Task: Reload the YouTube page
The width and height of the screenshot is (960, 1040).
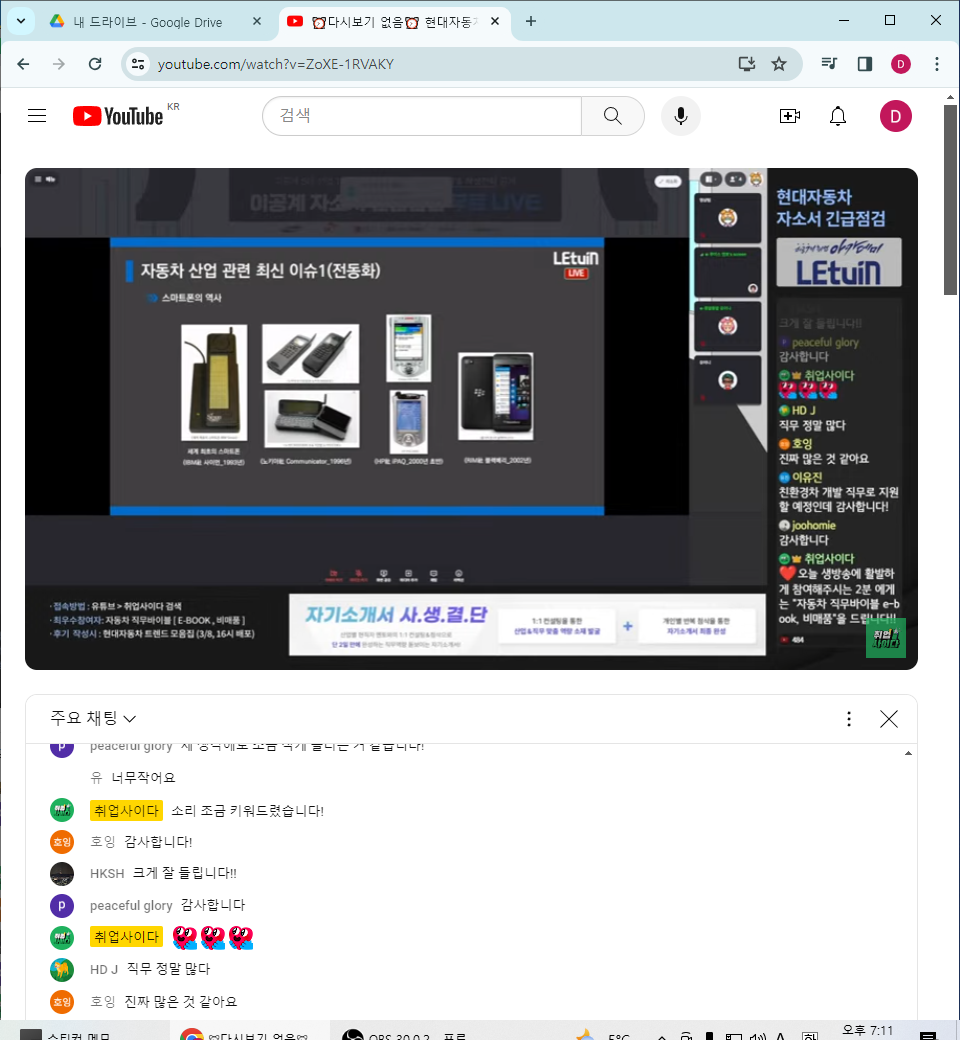Action: (95, 64)
